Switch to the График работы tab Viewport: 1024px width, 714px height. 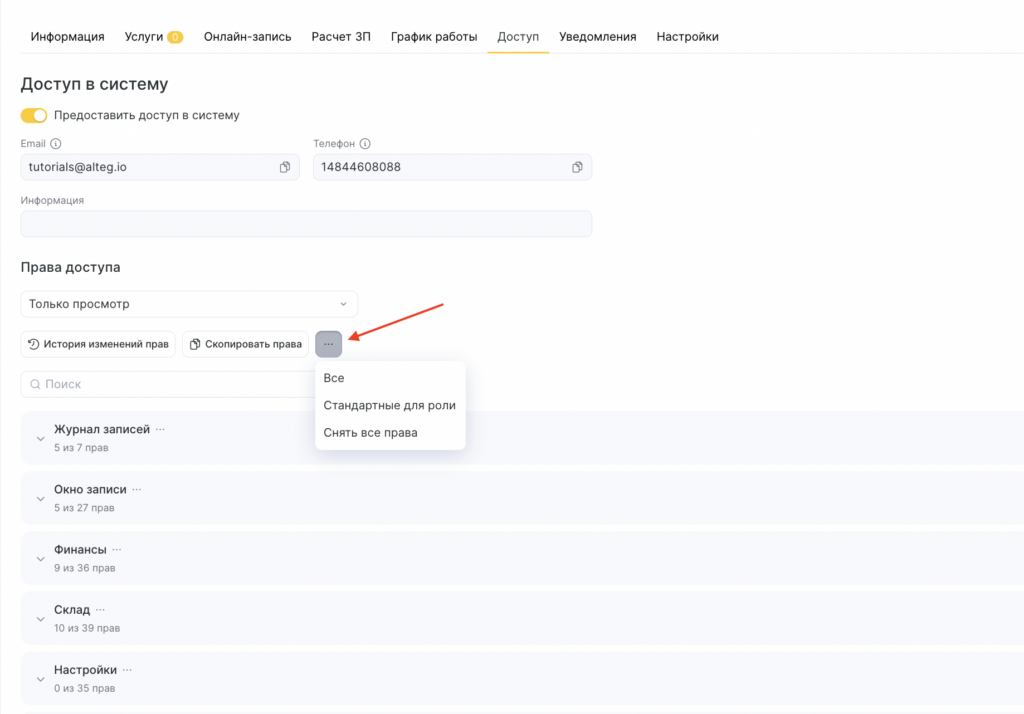[x=434, y=37]
